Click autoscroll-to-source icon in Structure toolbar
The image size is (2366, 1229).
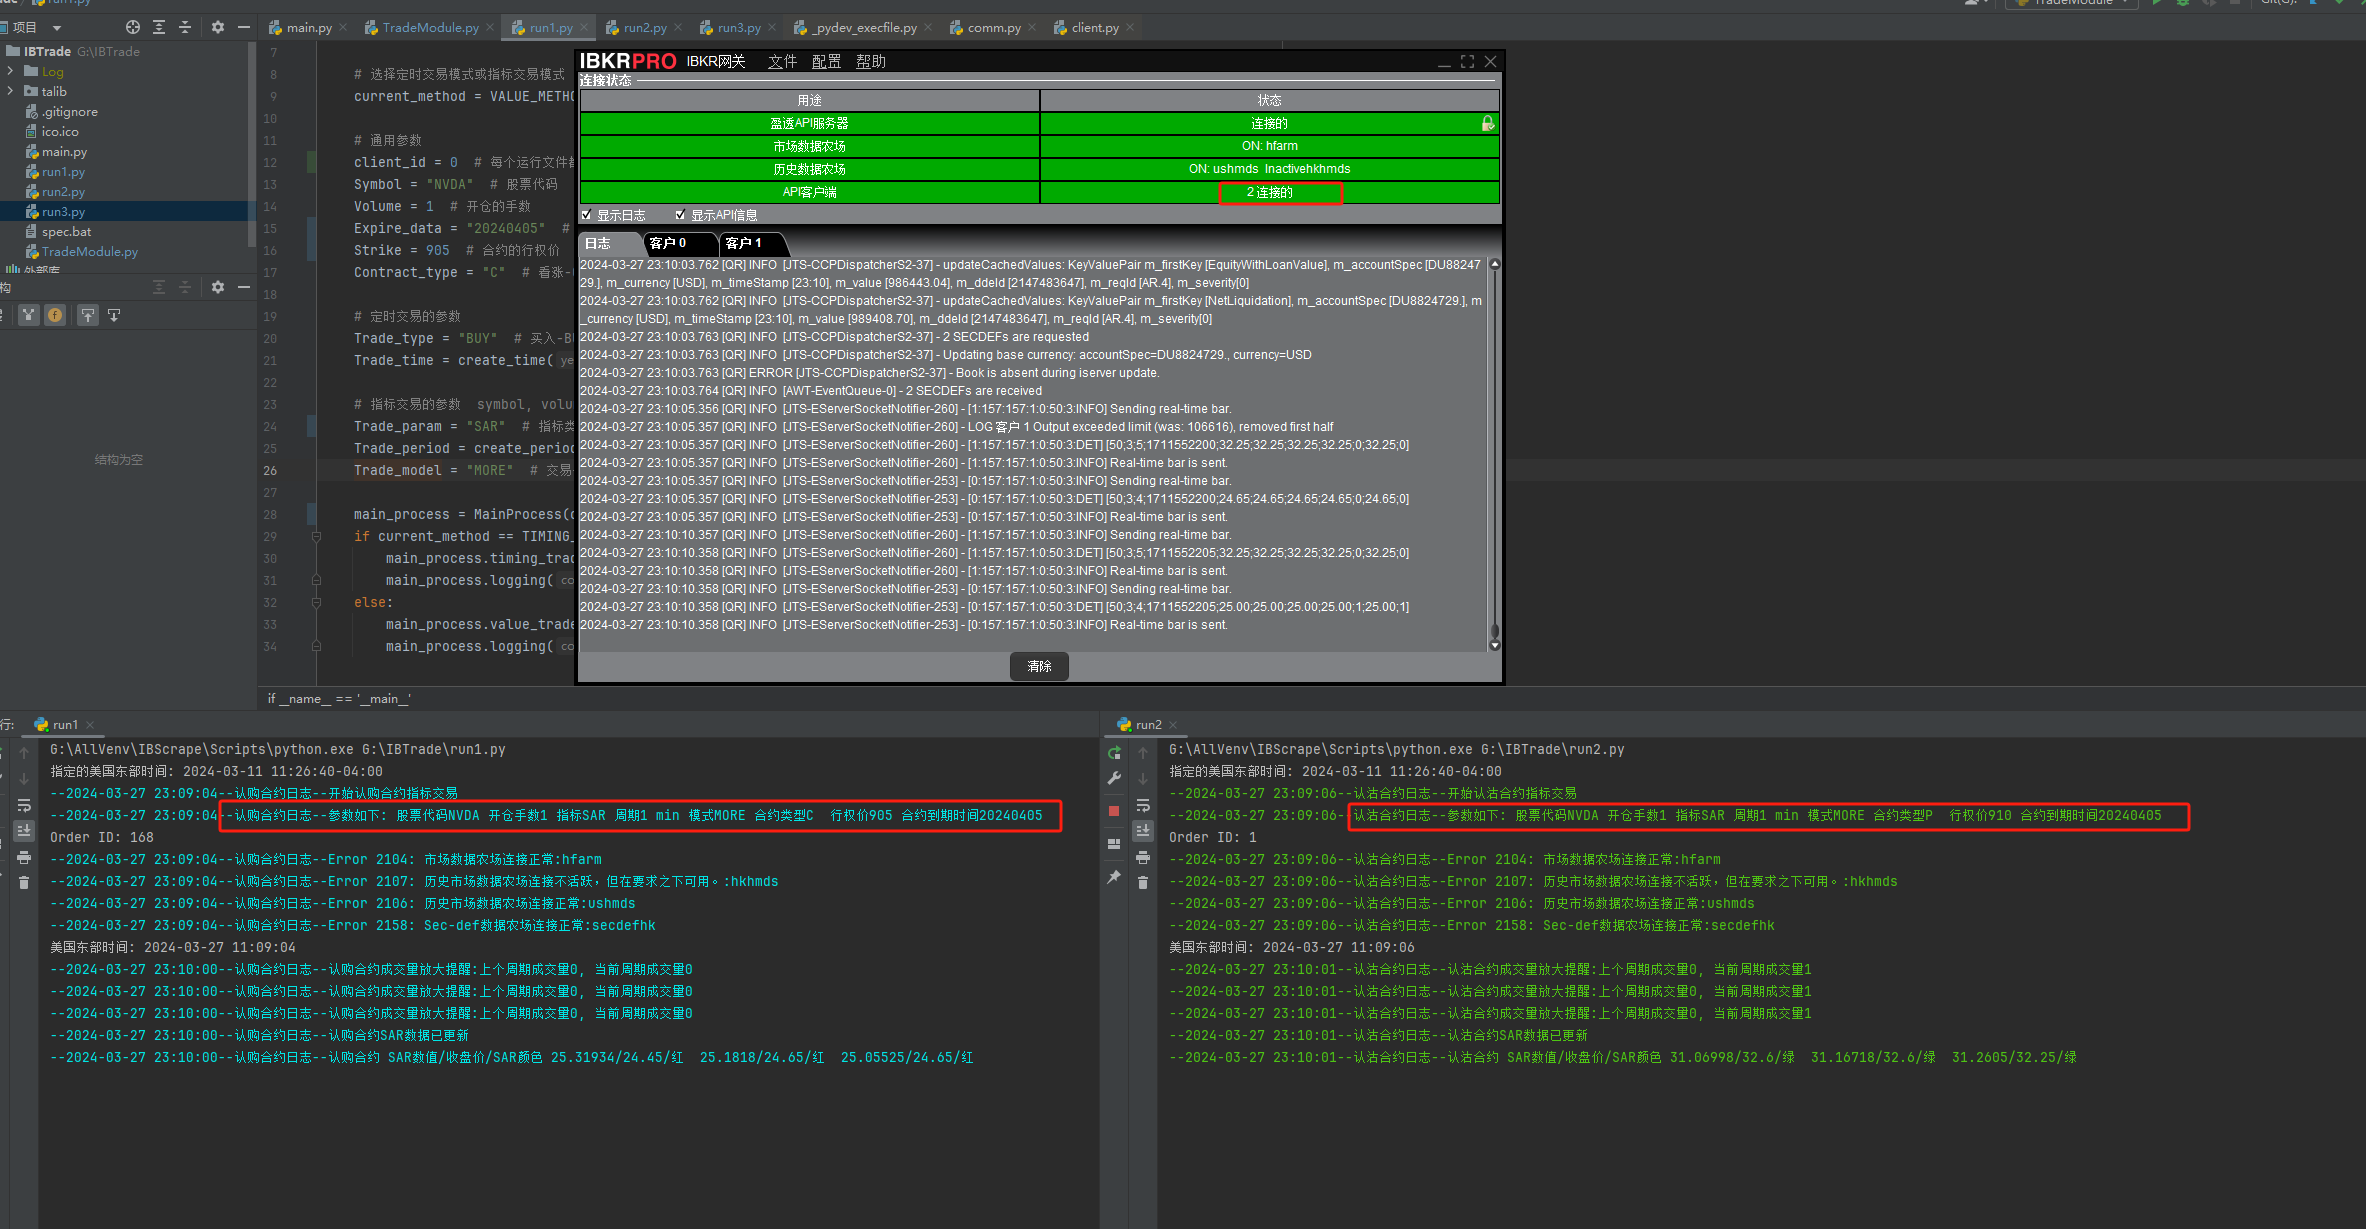(x=88, y=315)
